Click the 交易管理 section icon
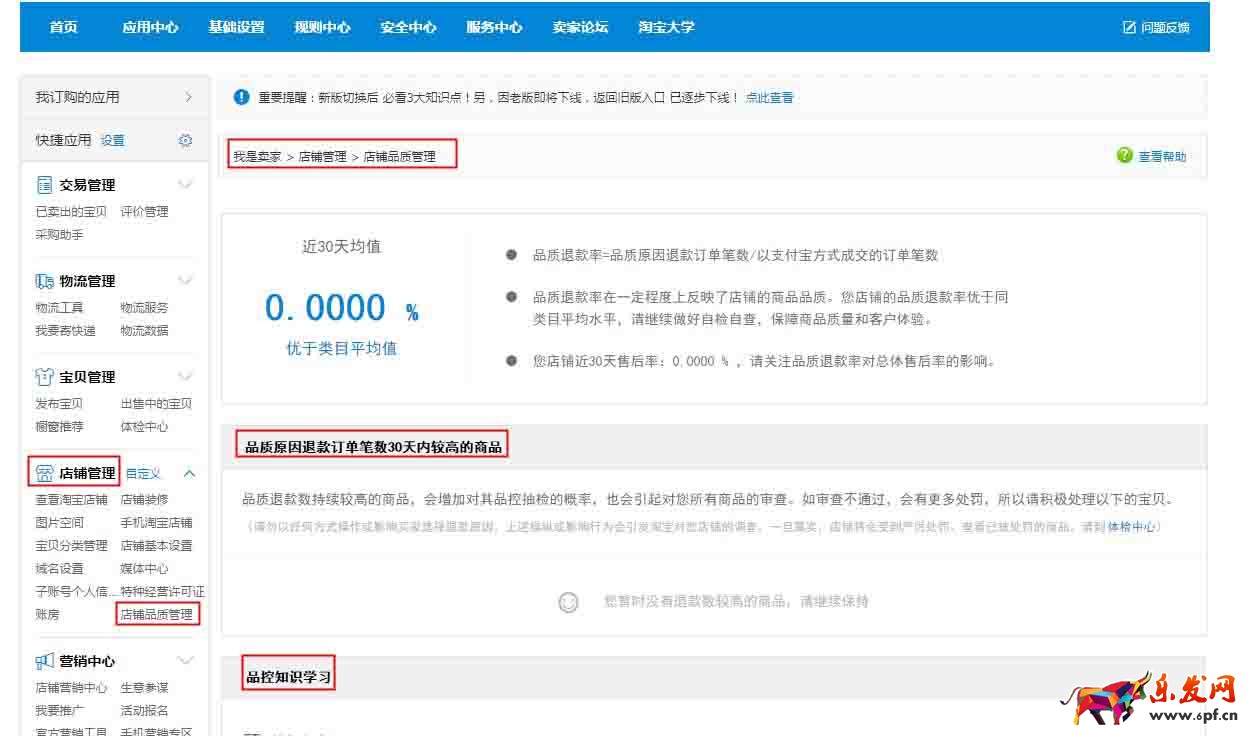The width and height of the screenshot is (1248, 736). [x=44, y=185]
